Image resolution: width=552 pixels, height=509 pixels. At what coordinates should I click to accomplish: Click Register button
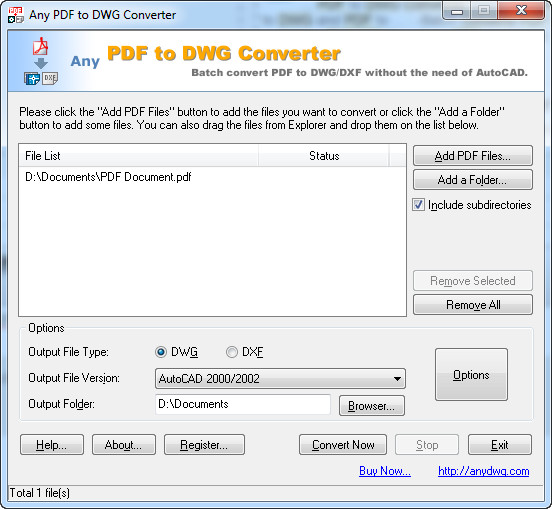pyautogui.click(x=204, y=445)
